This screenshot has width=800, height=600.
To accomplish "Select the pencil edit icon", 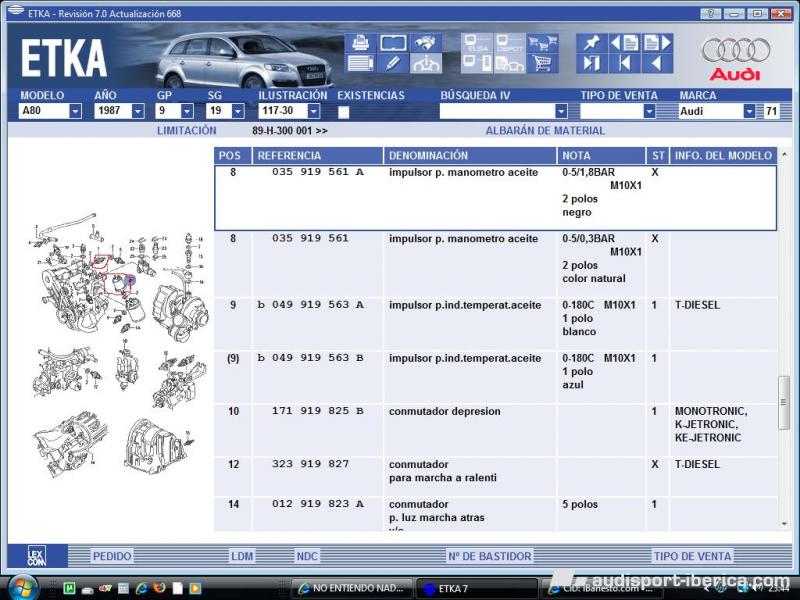I will point(393,64).
